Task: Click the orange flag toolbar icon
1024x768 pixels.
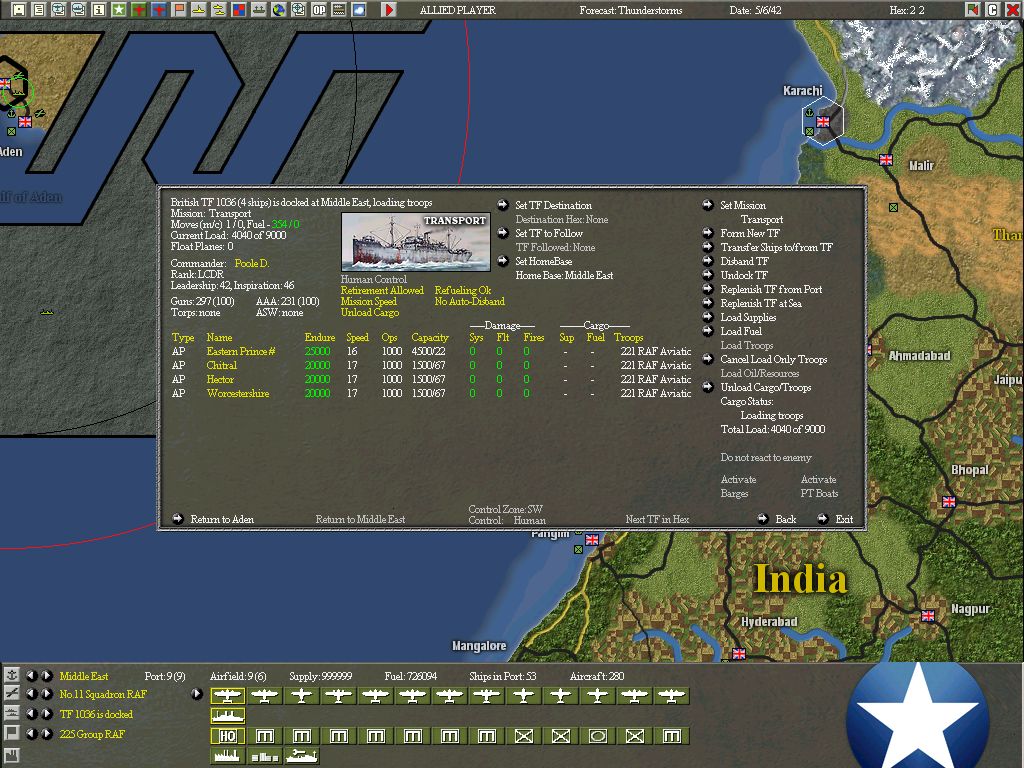Action: click(x=179, y=10)
